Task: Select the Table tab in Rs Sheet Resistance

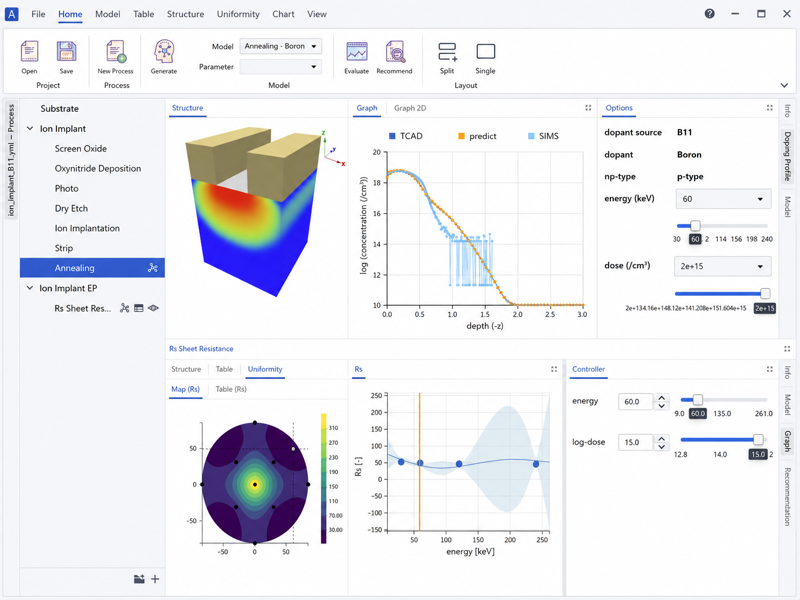Action: click(224, 369)
